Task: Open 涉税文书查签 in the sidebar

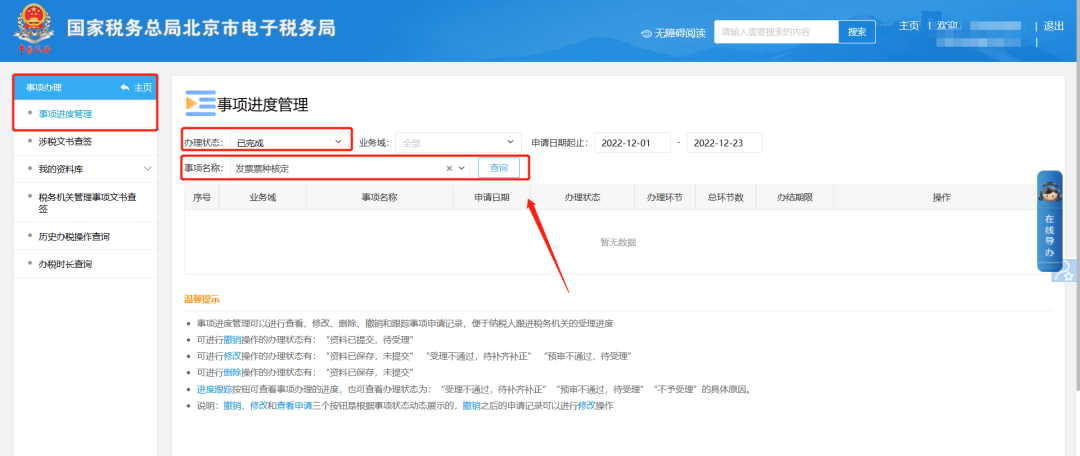Action: (x=65, y=142)
